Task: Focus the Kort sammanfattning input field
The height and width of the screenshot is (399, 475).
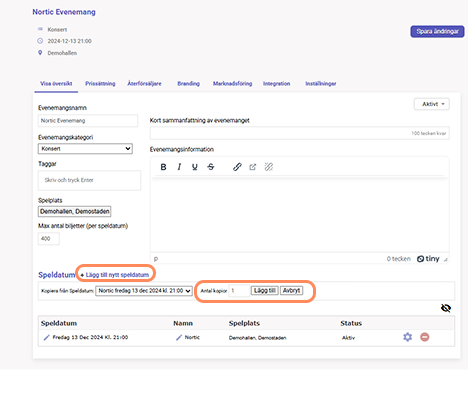Action: tap(300, 133)
